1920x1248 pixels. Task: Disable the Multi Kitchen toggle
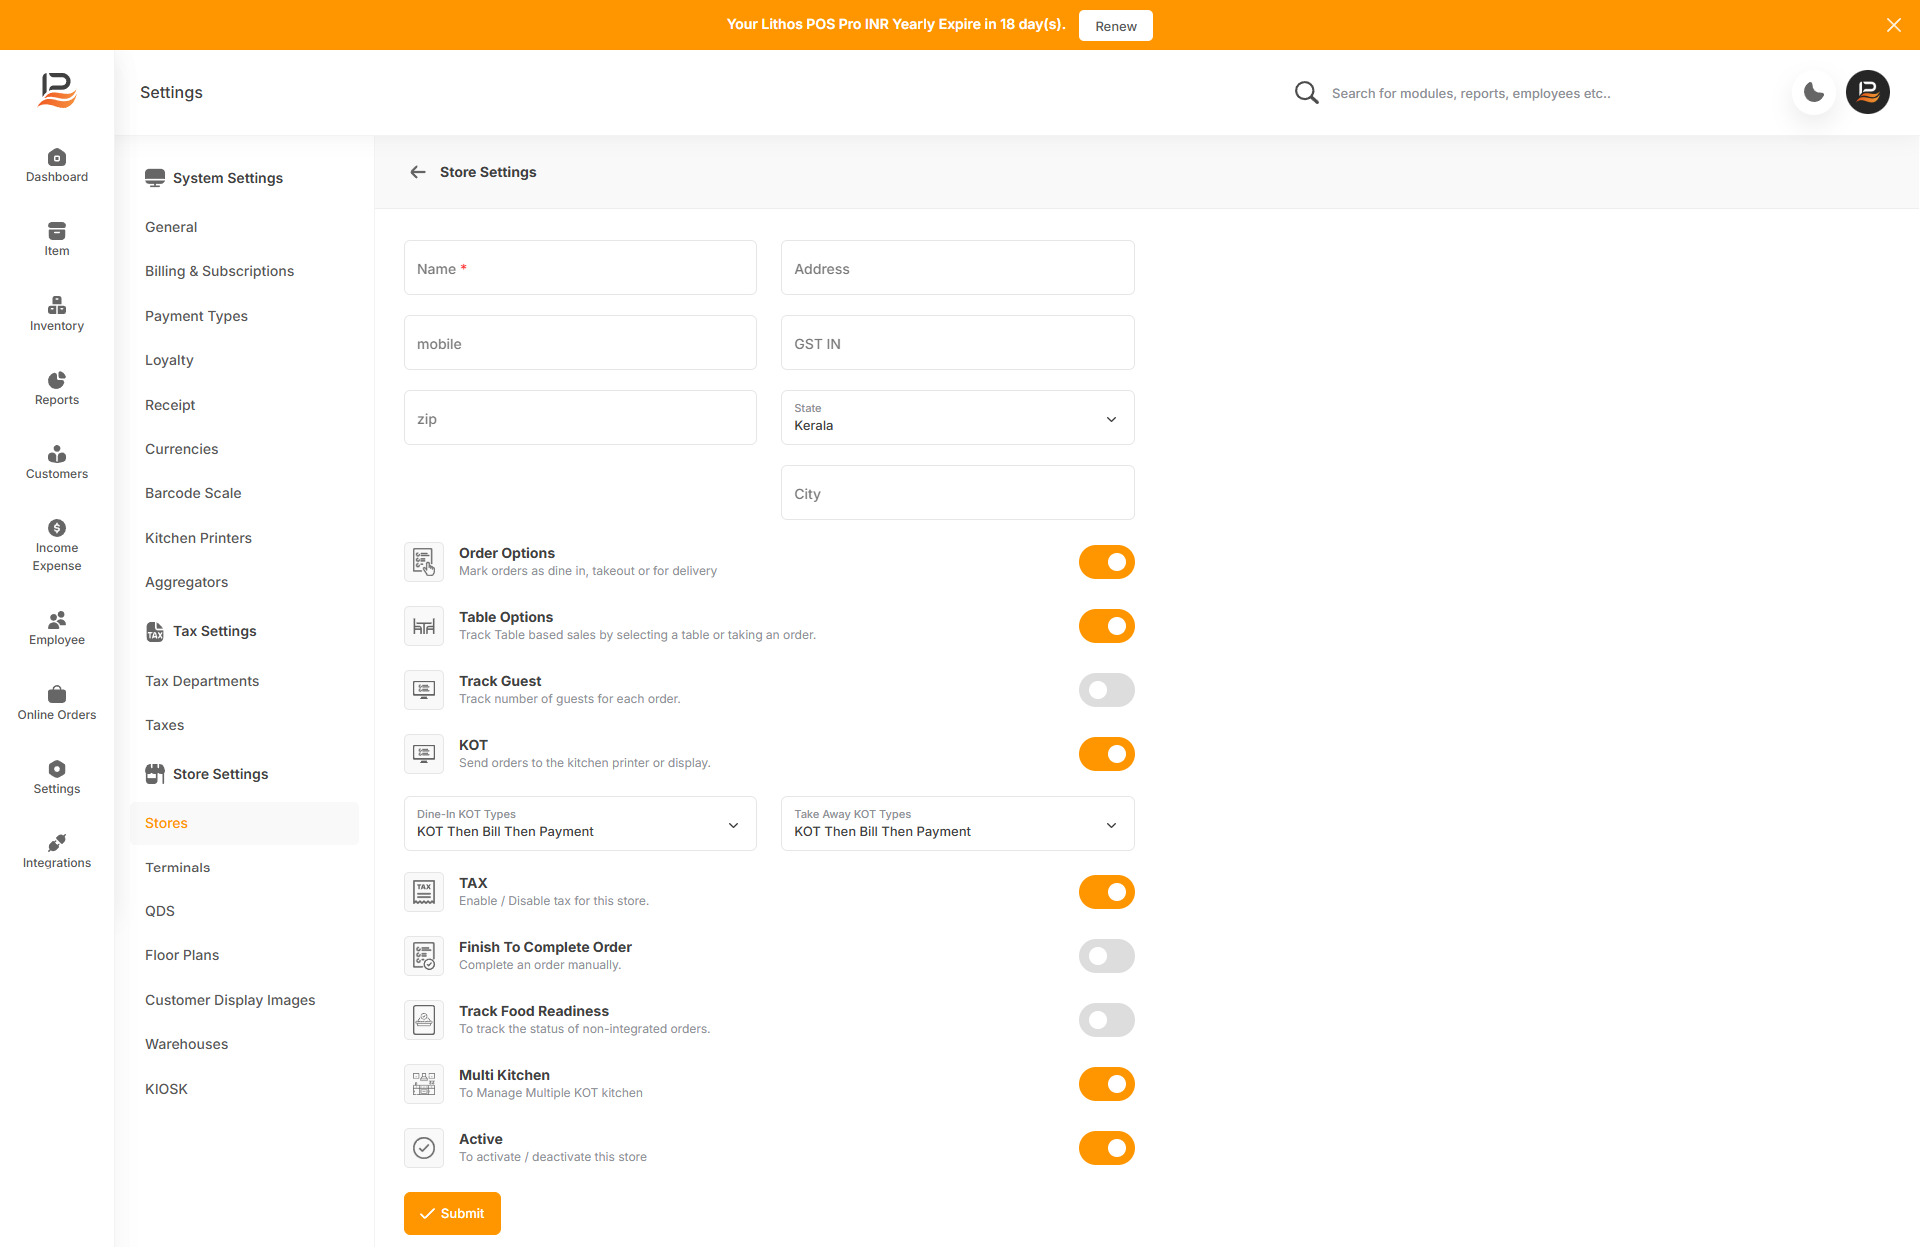pos(1106,1084)
